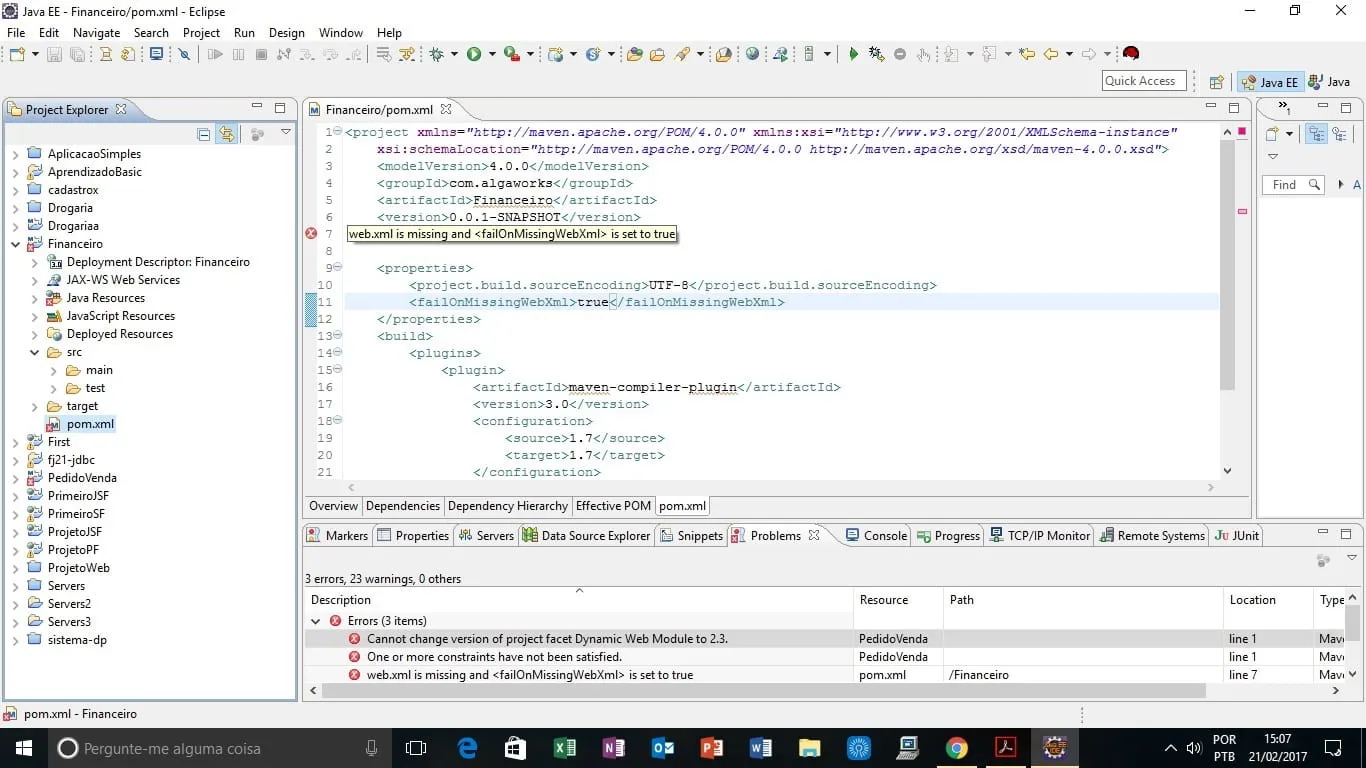This screenshot has width=1366, height=768.
Task: Click the green Run button in toolbar
Action: 474,54
